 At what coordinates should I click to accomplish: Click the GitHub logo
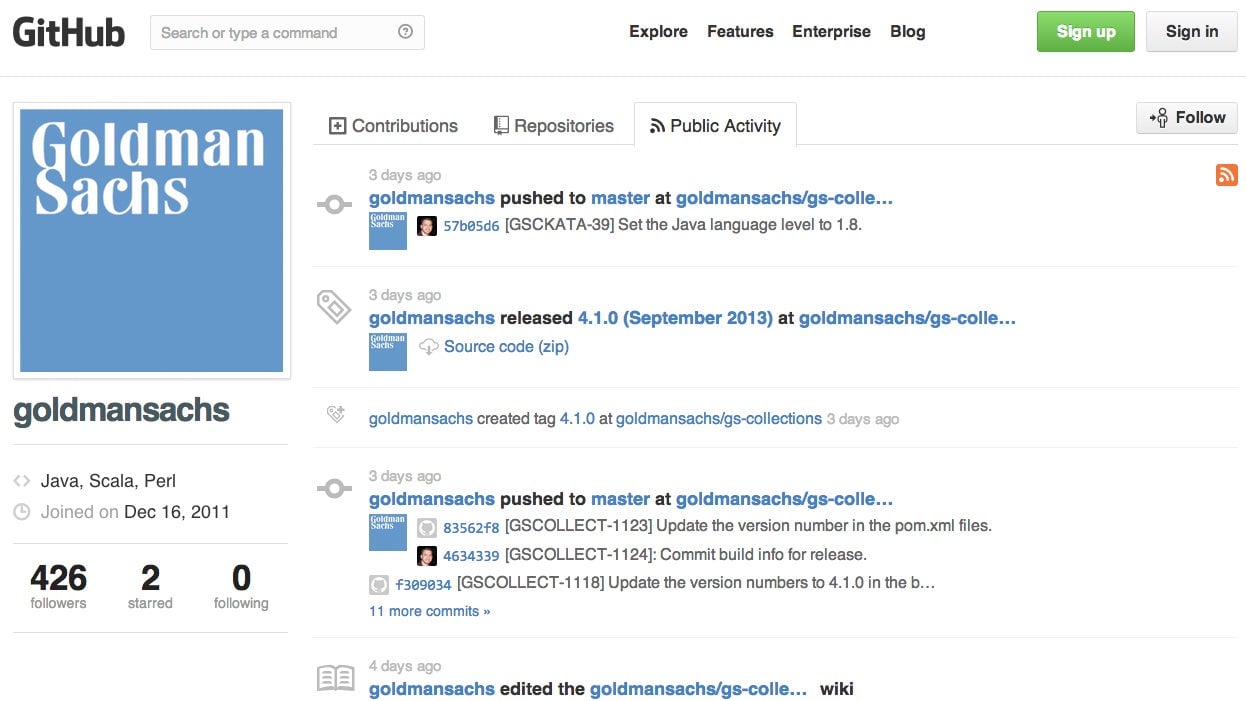tap(69, 32)
